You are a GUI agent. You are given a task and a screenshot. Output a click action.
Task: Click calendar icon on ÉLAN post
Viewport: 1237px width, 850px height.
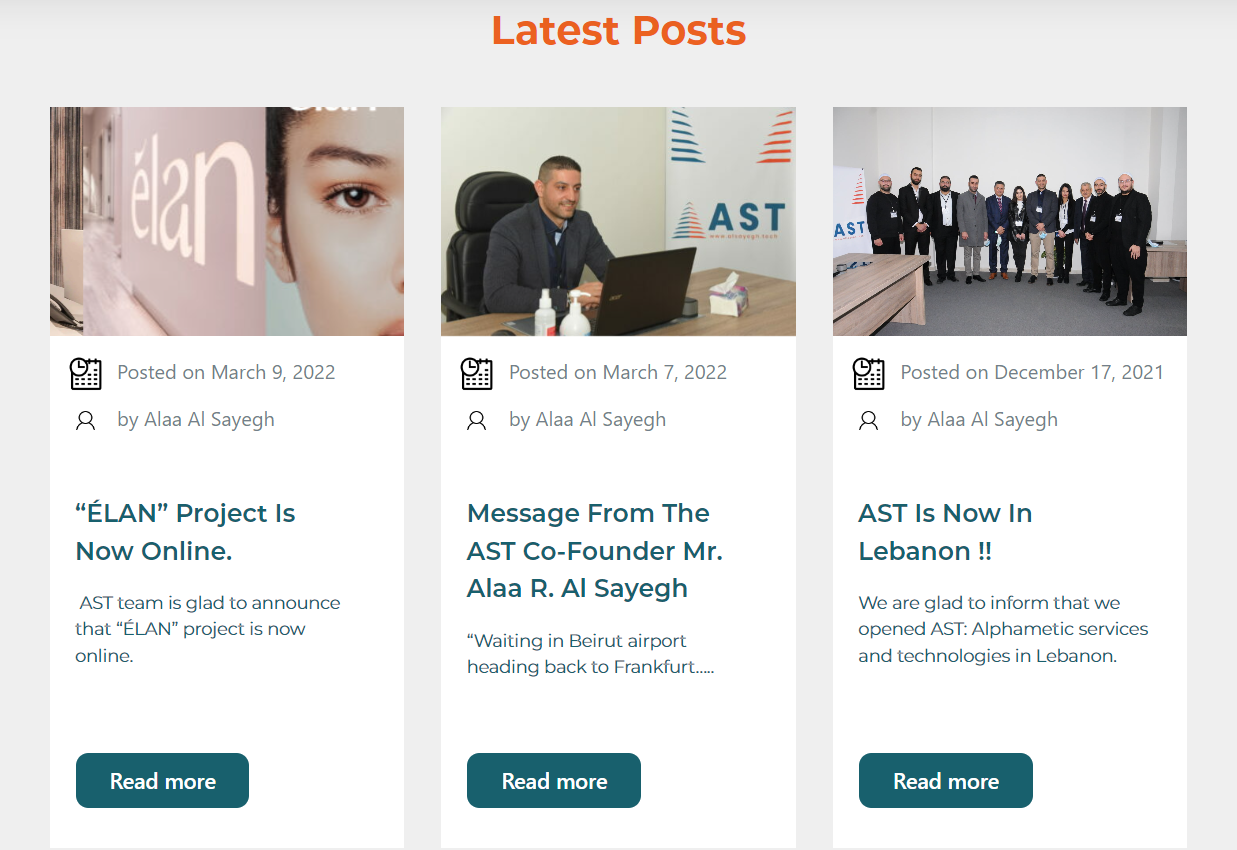coord(85,373)
